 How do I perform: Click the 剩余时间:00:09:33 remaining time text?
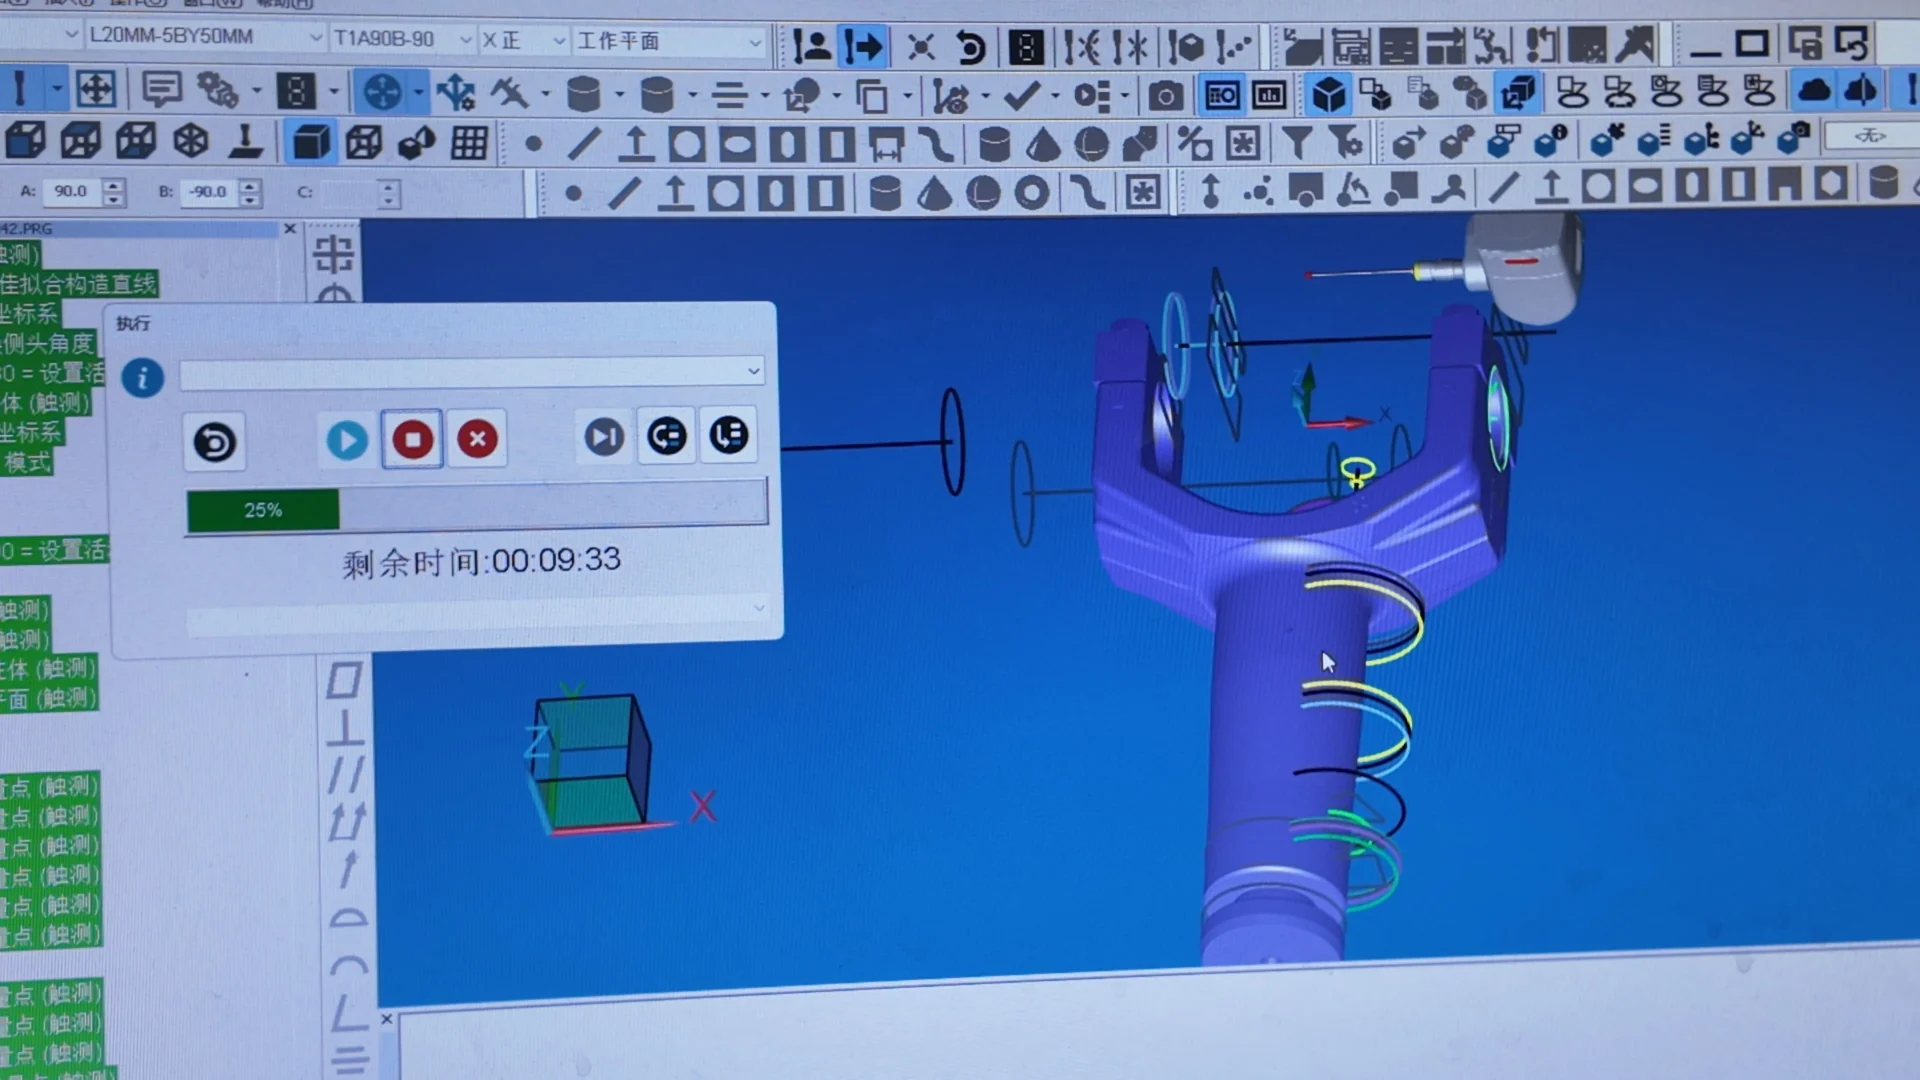[481, 562]
